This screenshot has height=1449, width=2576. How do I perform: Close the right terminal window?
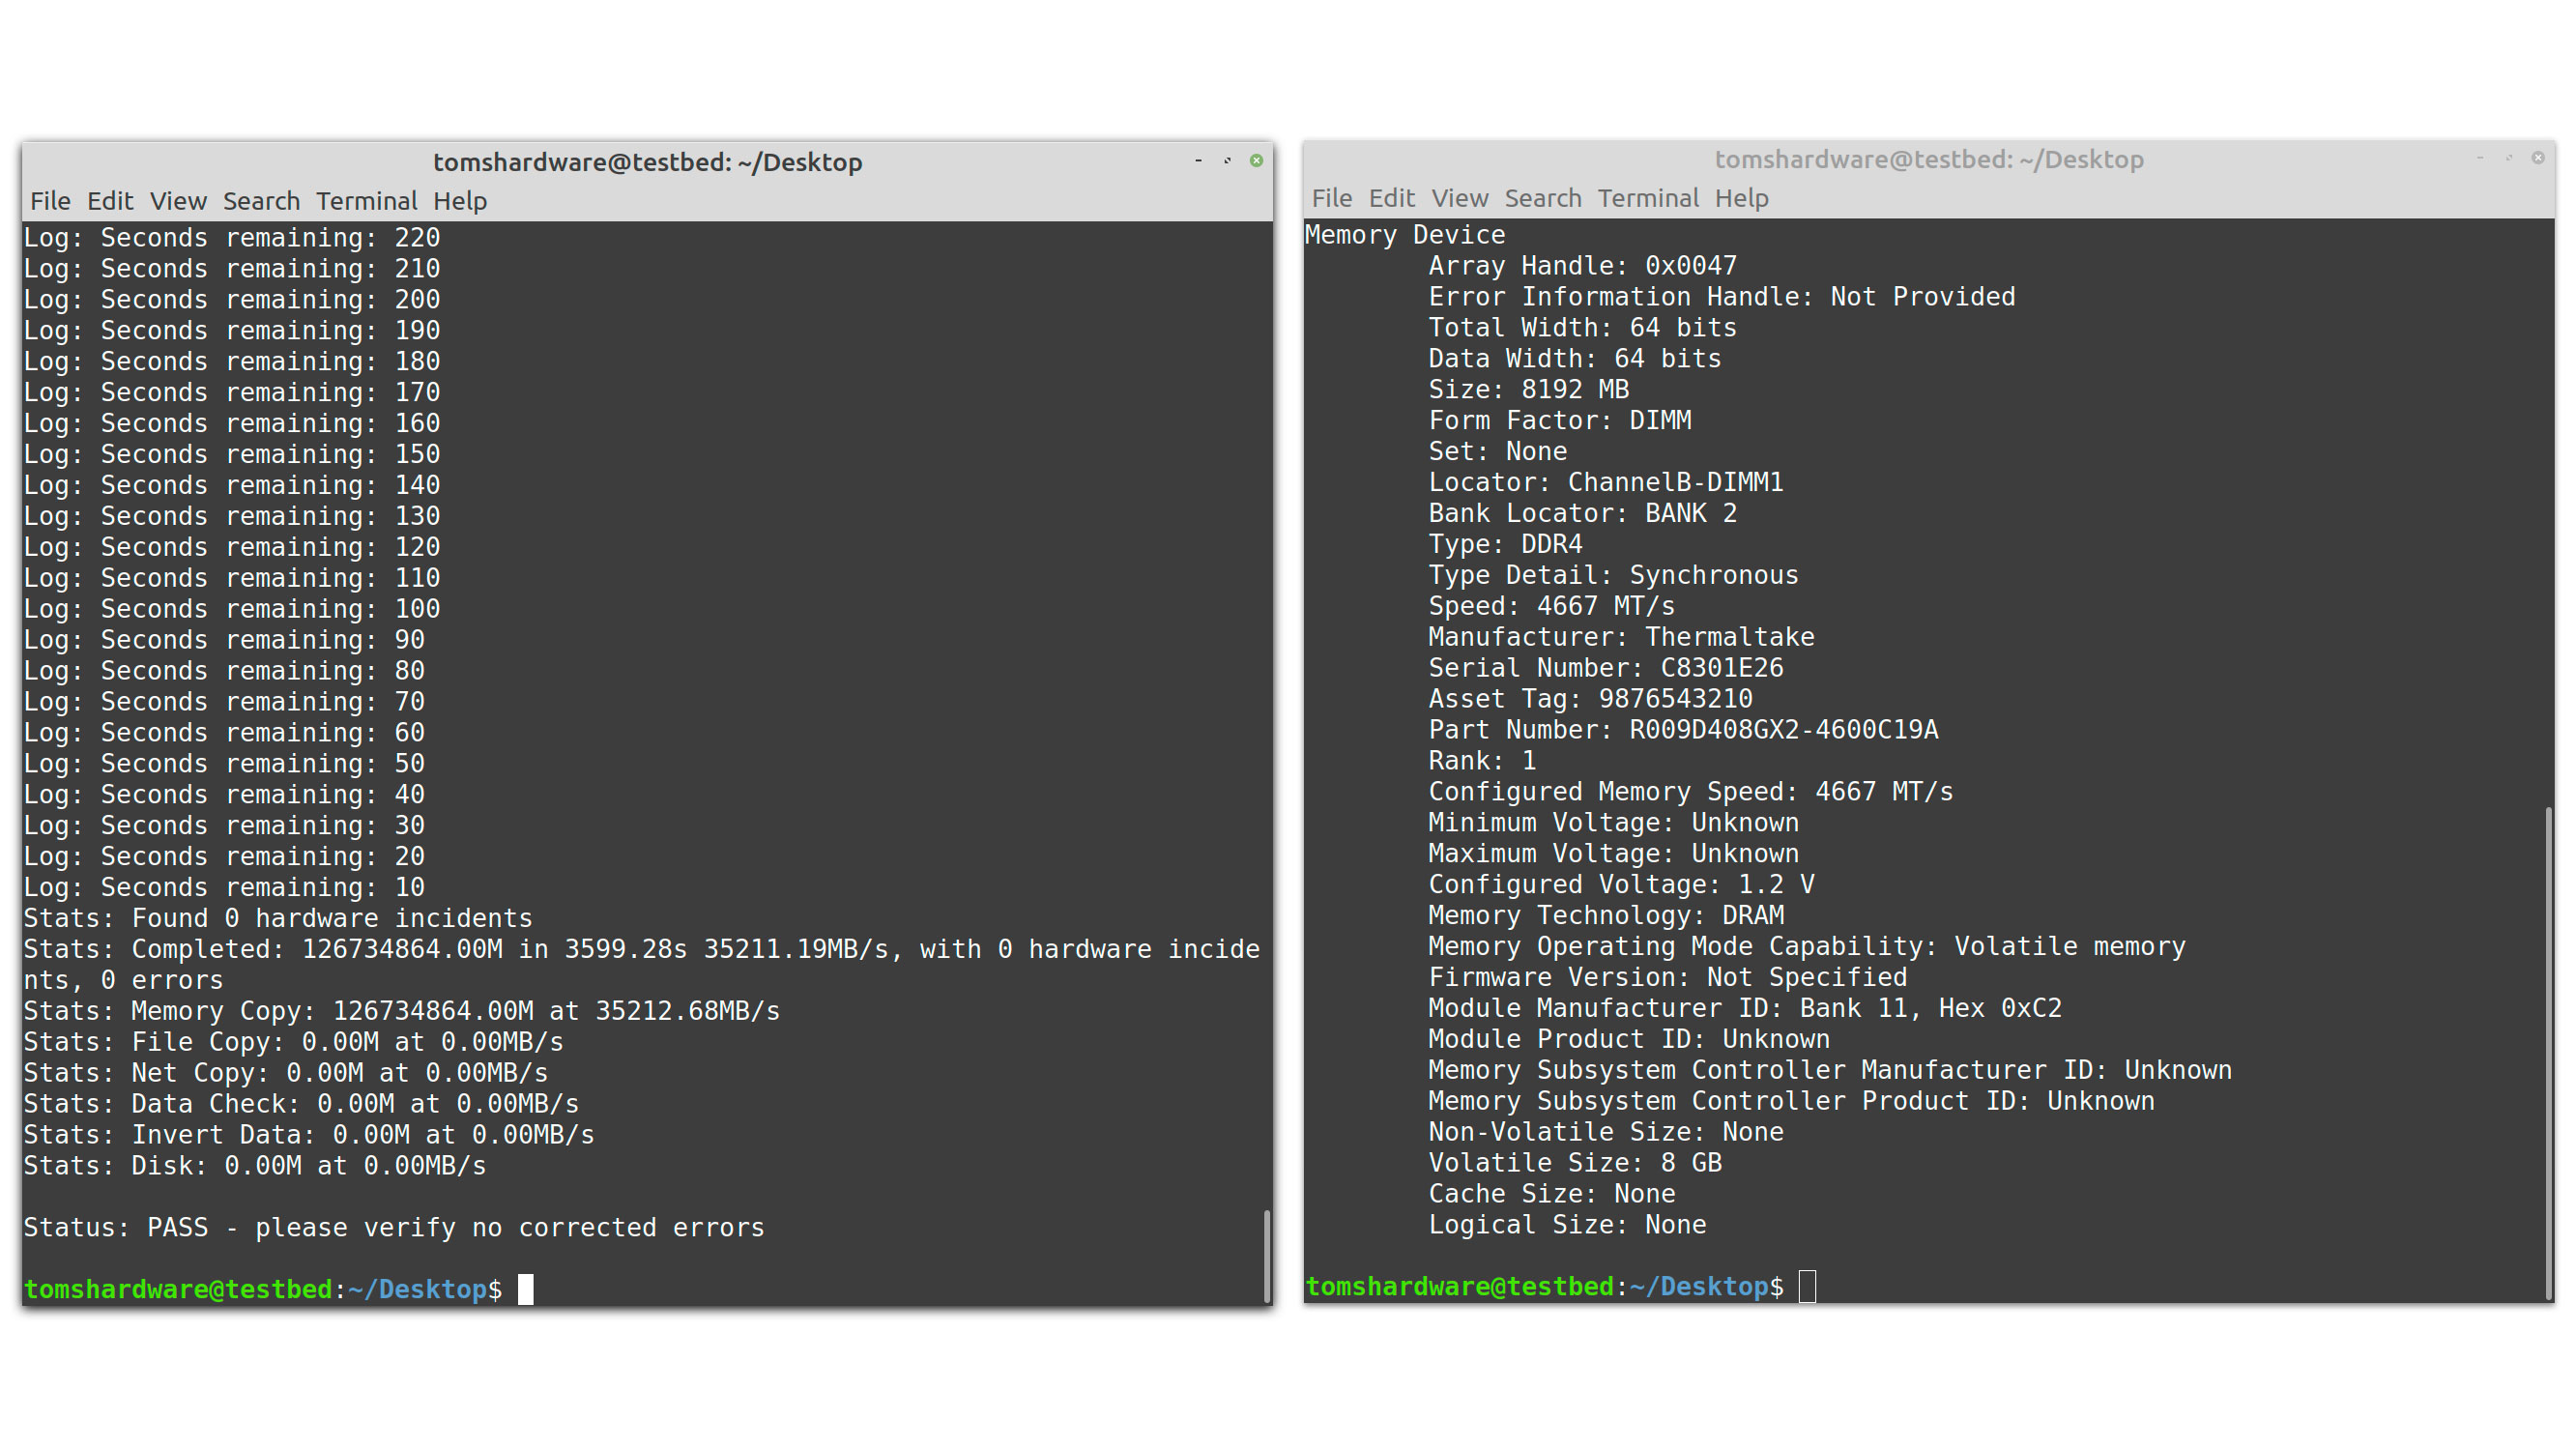point(2538,158)
